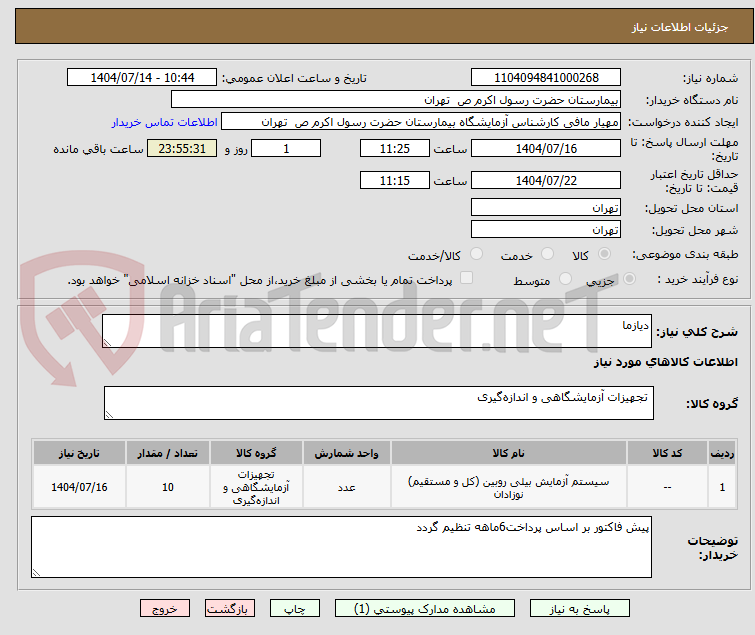Select the کالا radio button
755x635 pixels.
coord(604,254)
